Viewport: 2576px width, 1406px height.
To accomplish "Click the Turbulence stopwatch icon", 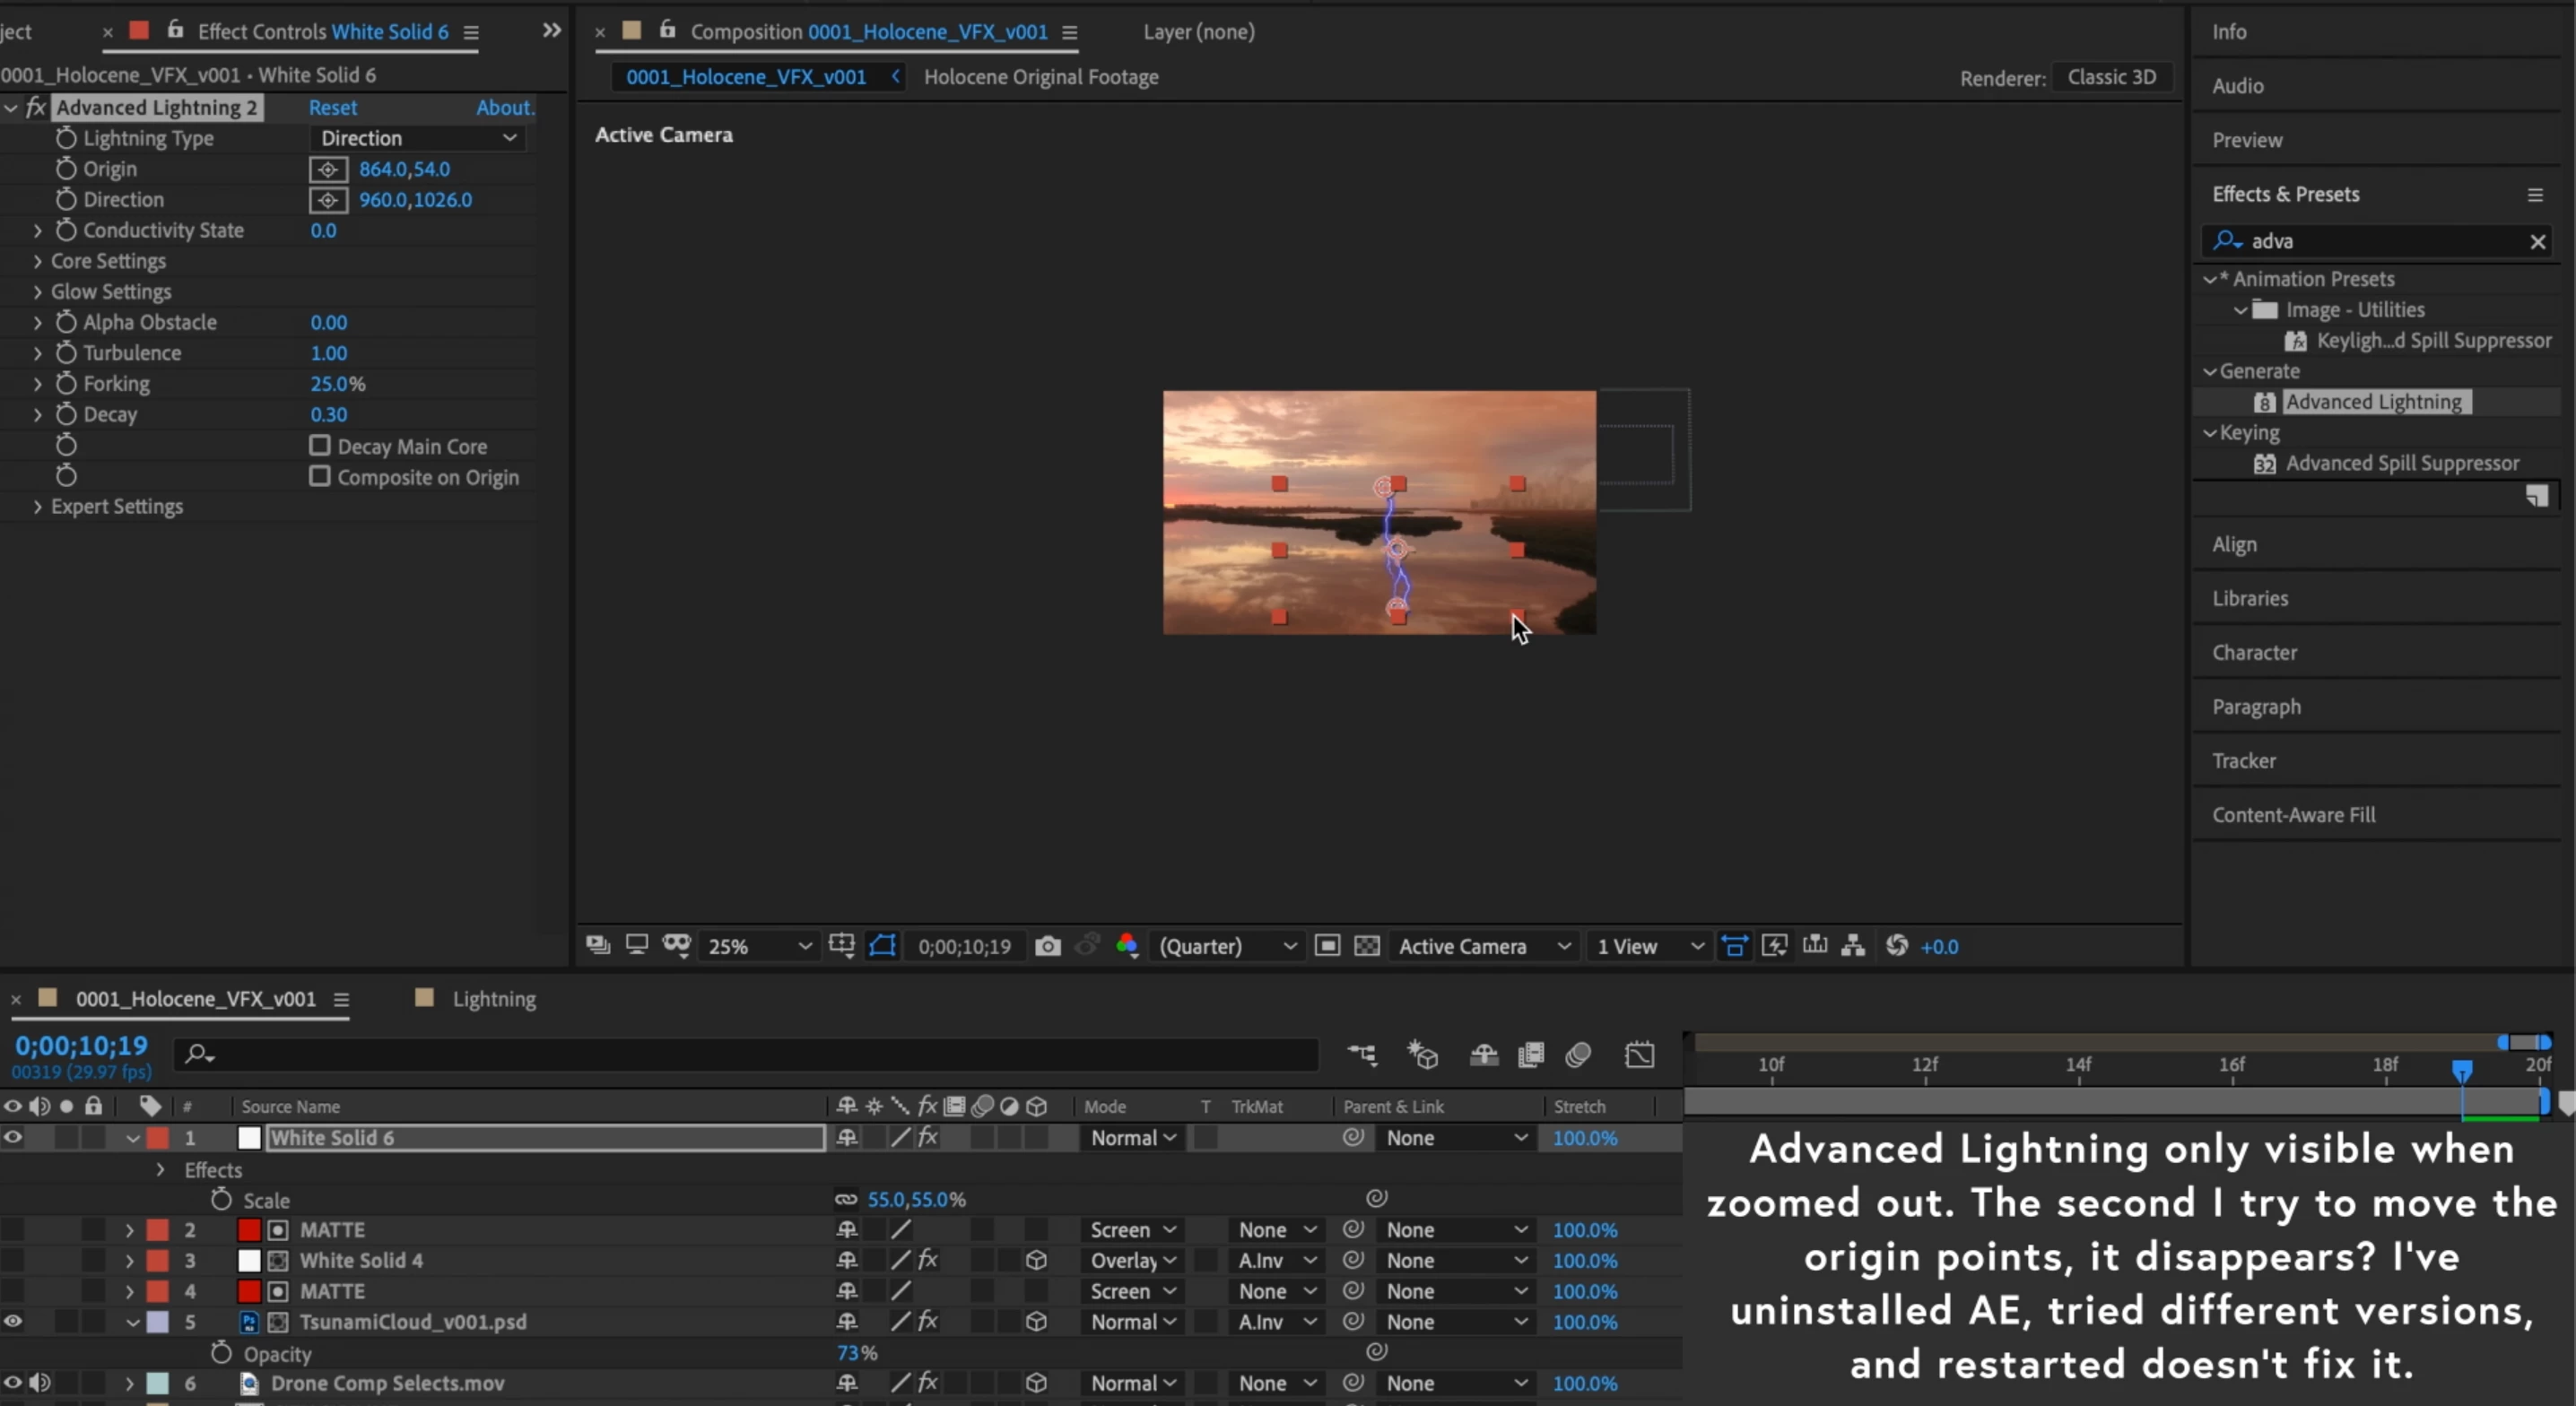I will (x=66, y=353).
